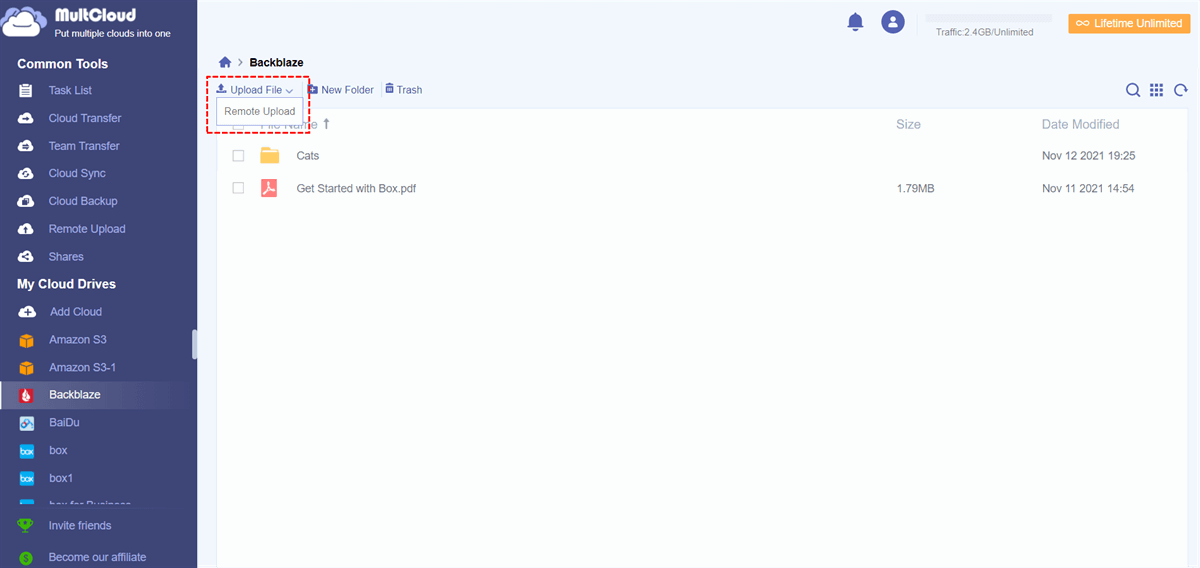Screen dimensions: 1200x568
Task: Click the Become our affiliate dollar icon
Action: [26, 558]
